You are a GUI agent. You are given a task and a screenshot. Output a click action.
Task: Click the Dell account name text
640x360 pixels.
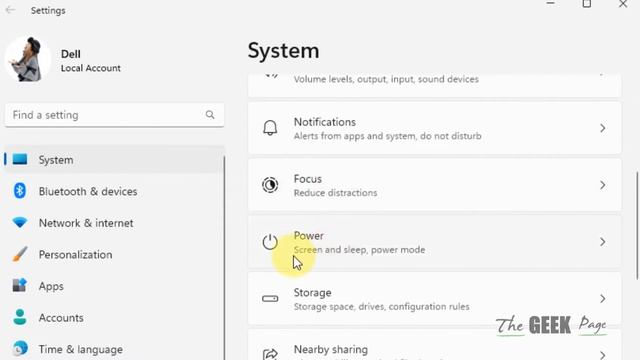71,54
